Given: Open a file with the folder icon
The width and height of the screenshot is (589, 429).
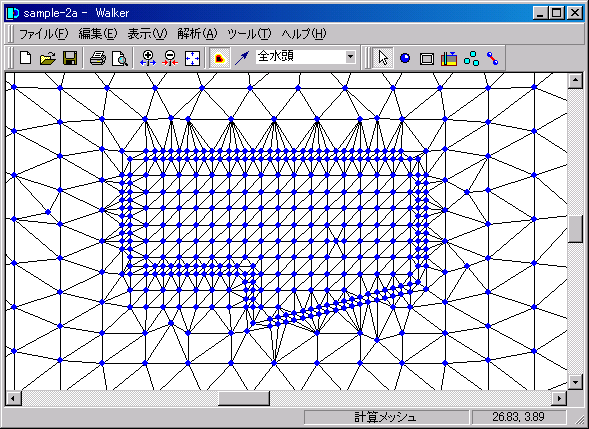Looking at the screenshot, I should (48, 58).
